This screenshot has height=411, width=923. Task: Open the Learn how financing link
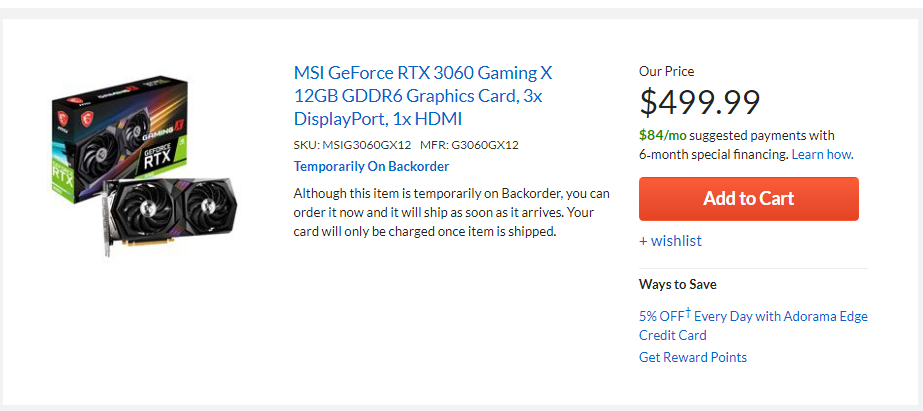pos(822,155)
